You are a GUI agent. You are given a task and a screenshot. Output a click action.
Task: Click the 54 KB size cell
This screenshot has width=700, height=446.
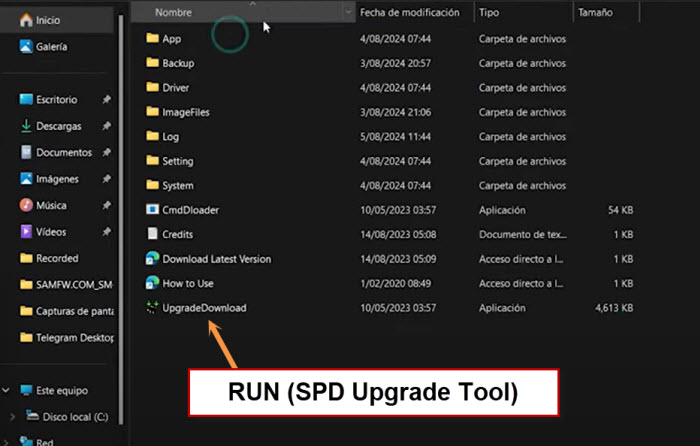[621, 210]
